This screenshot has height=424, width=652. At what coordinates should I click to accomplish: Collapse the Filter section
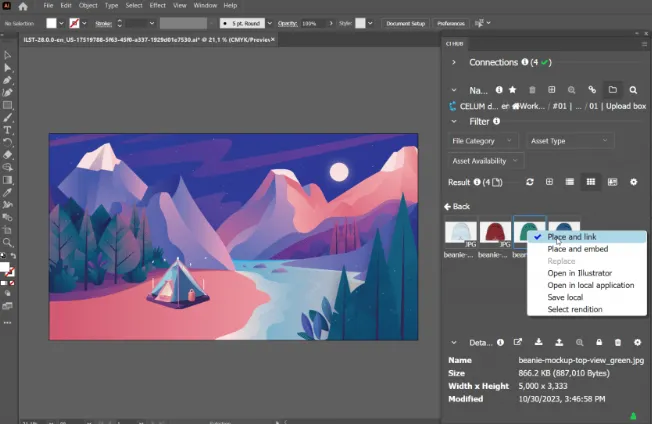(x=454, y=121)
